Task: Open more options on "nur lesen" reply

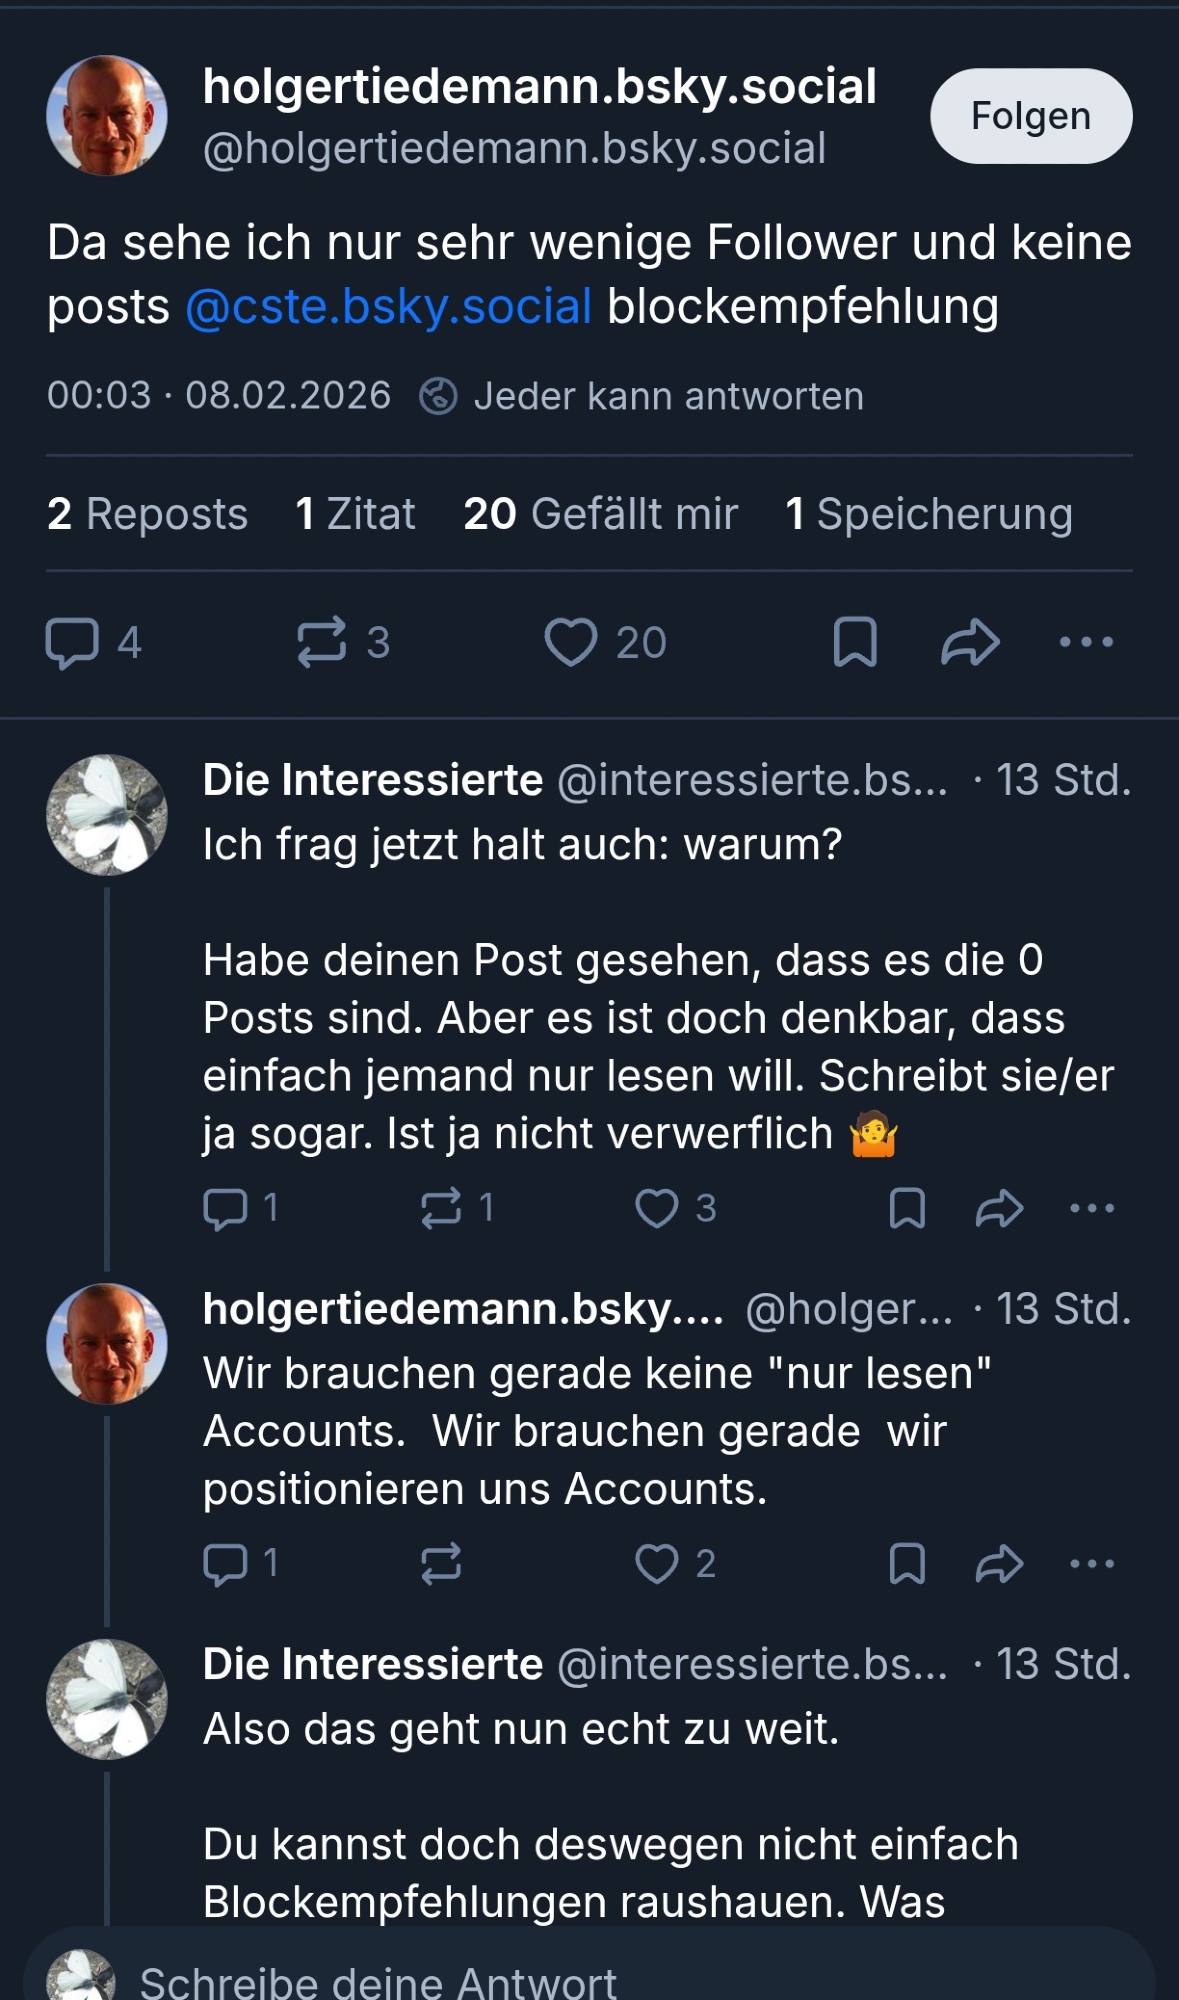Action: pyautogui.click(x=1092, y=1564)
